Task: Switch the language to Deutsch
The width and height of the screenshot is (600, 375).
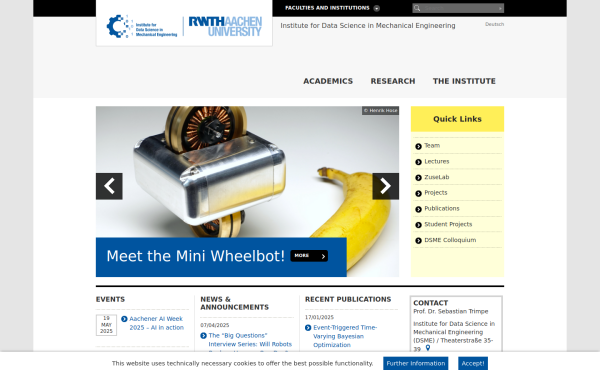Action: [494, 24]
